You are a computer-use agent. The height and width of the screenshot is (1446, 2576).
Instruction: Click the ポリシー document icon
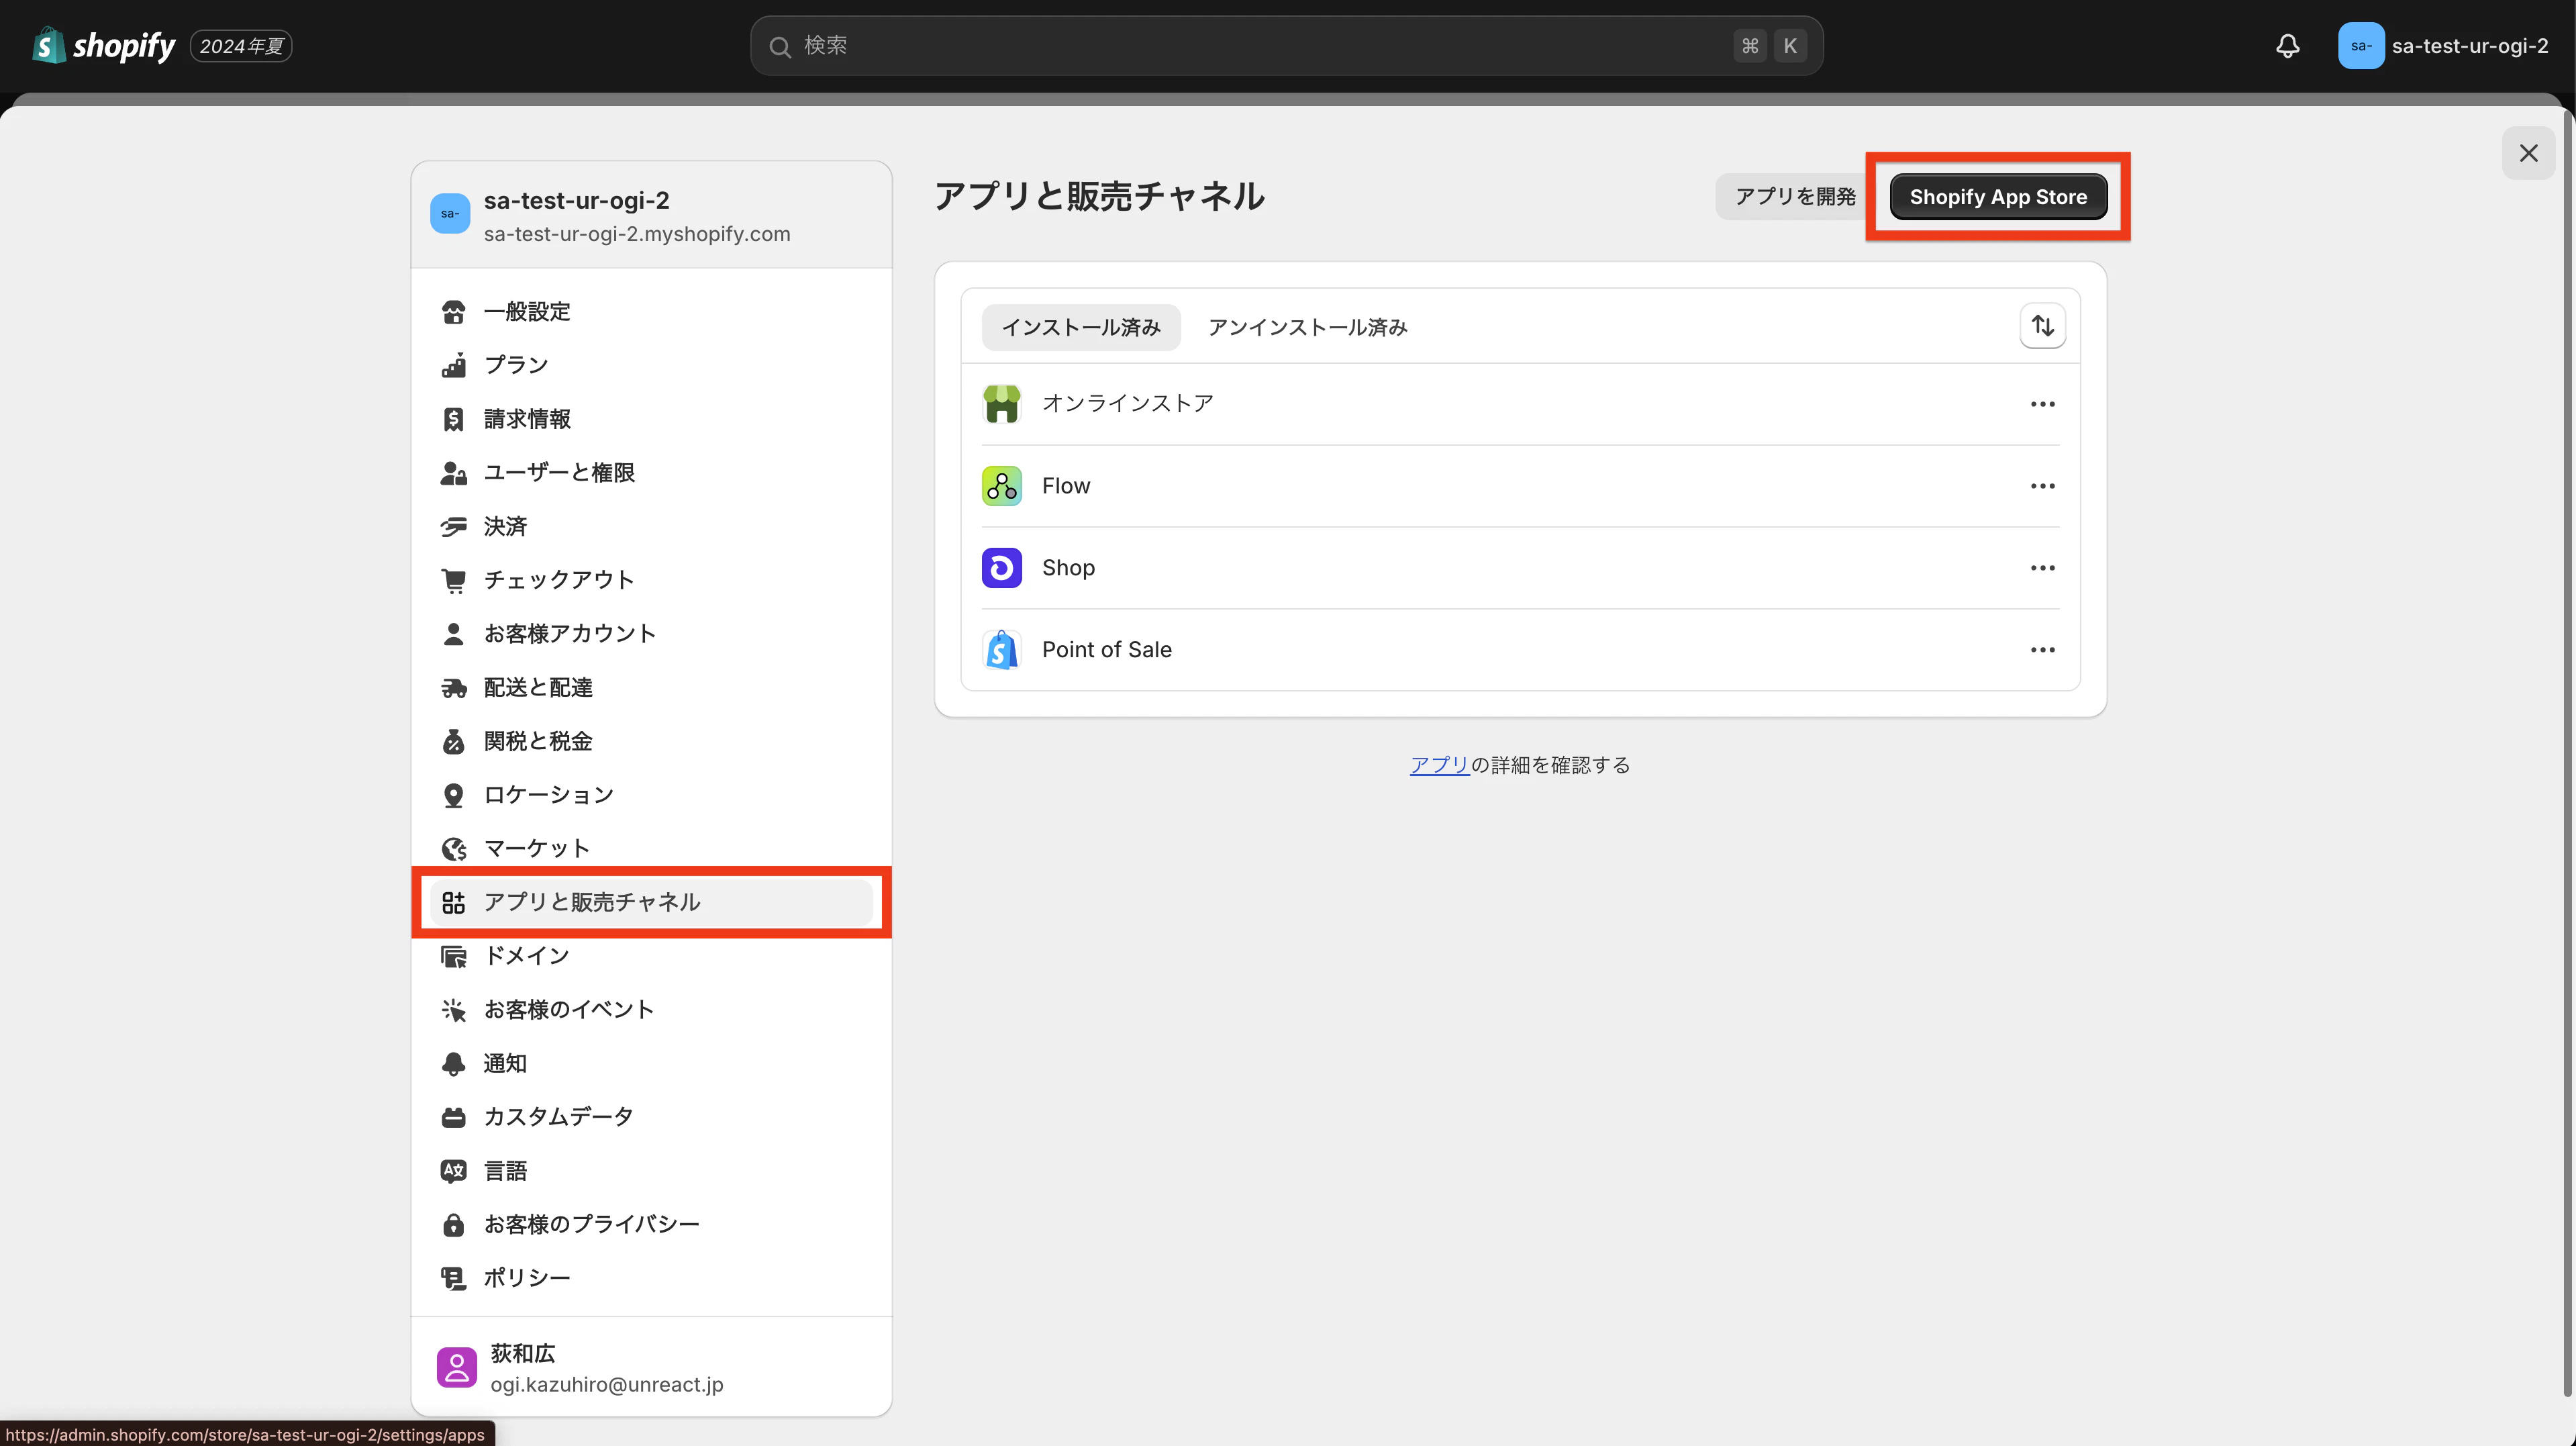point(453,1278)
